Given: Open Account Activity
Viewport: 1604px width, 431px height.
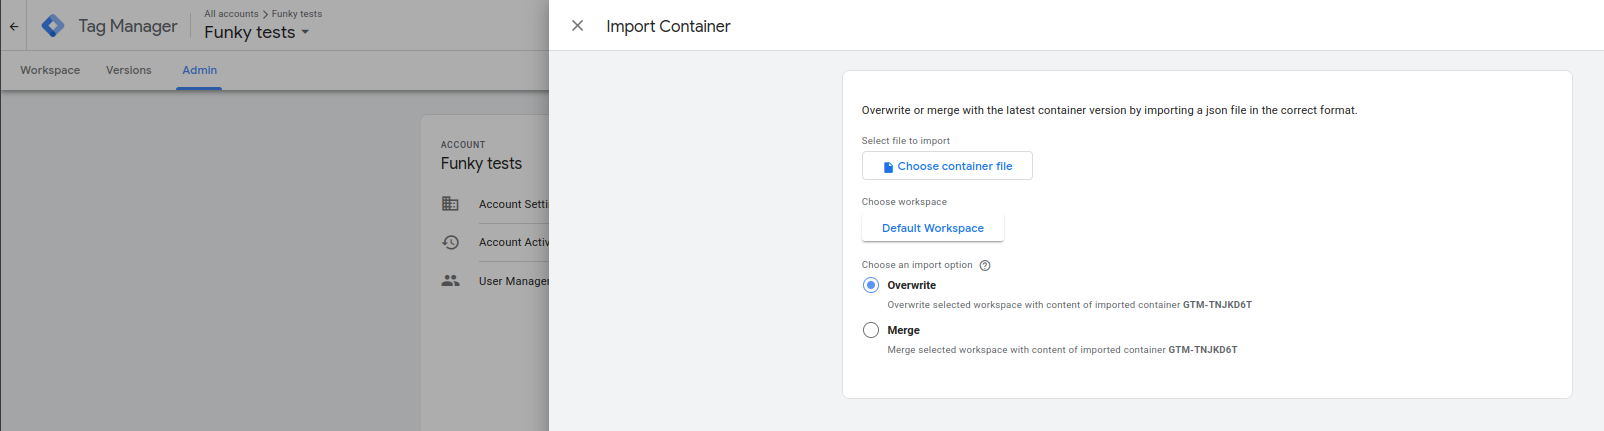Looking at the screenshot, I should tap(514, 242).
